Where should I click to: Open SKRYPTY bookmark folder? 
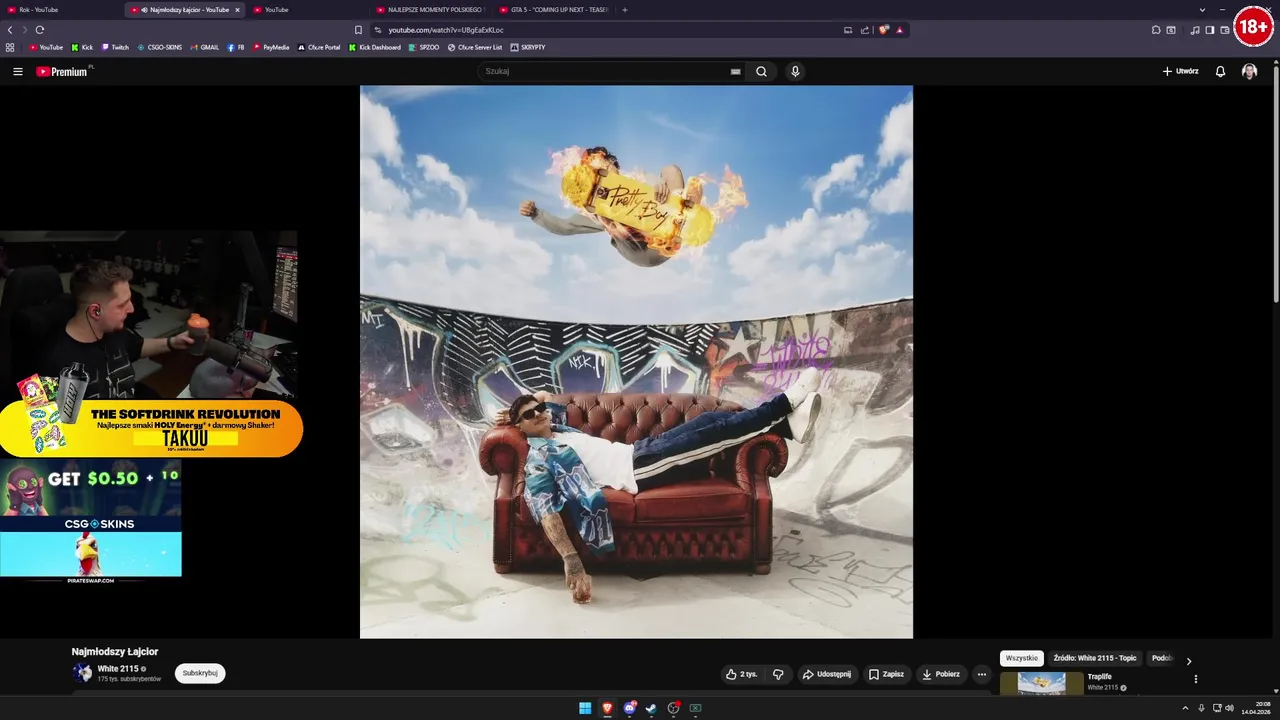(x=528, y=47)
